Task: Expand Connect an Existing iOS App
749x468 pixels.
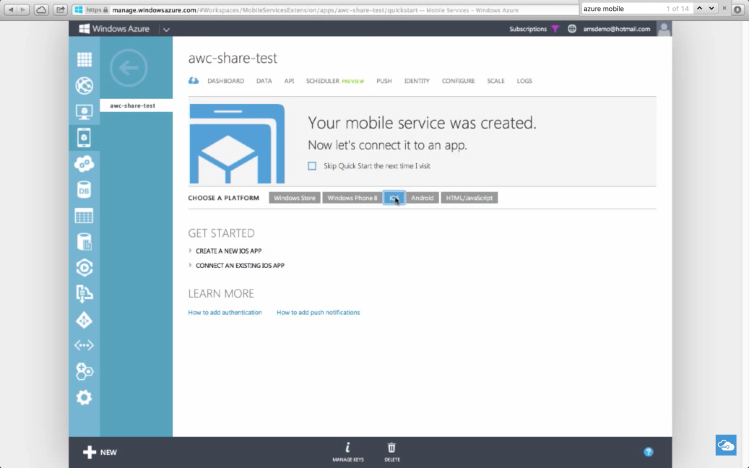Action: [240, 266]
